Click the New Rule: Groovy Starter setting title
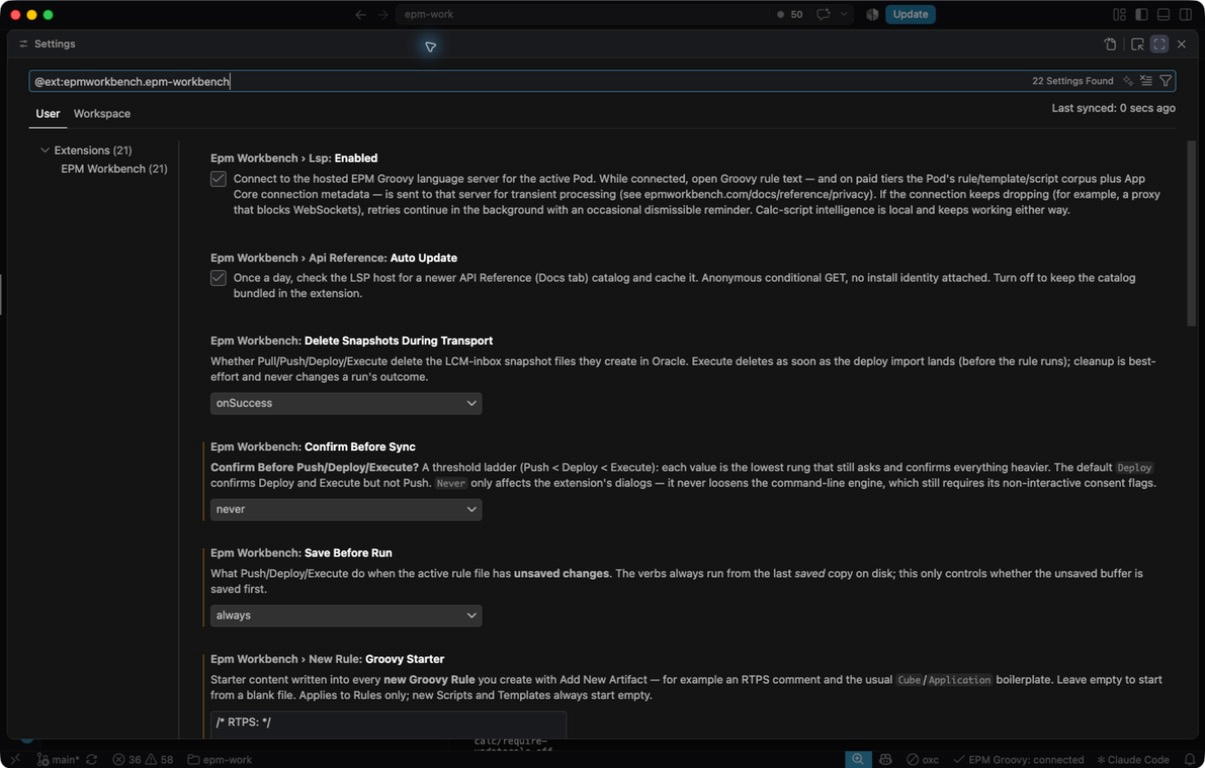 (x=327, y=659)
